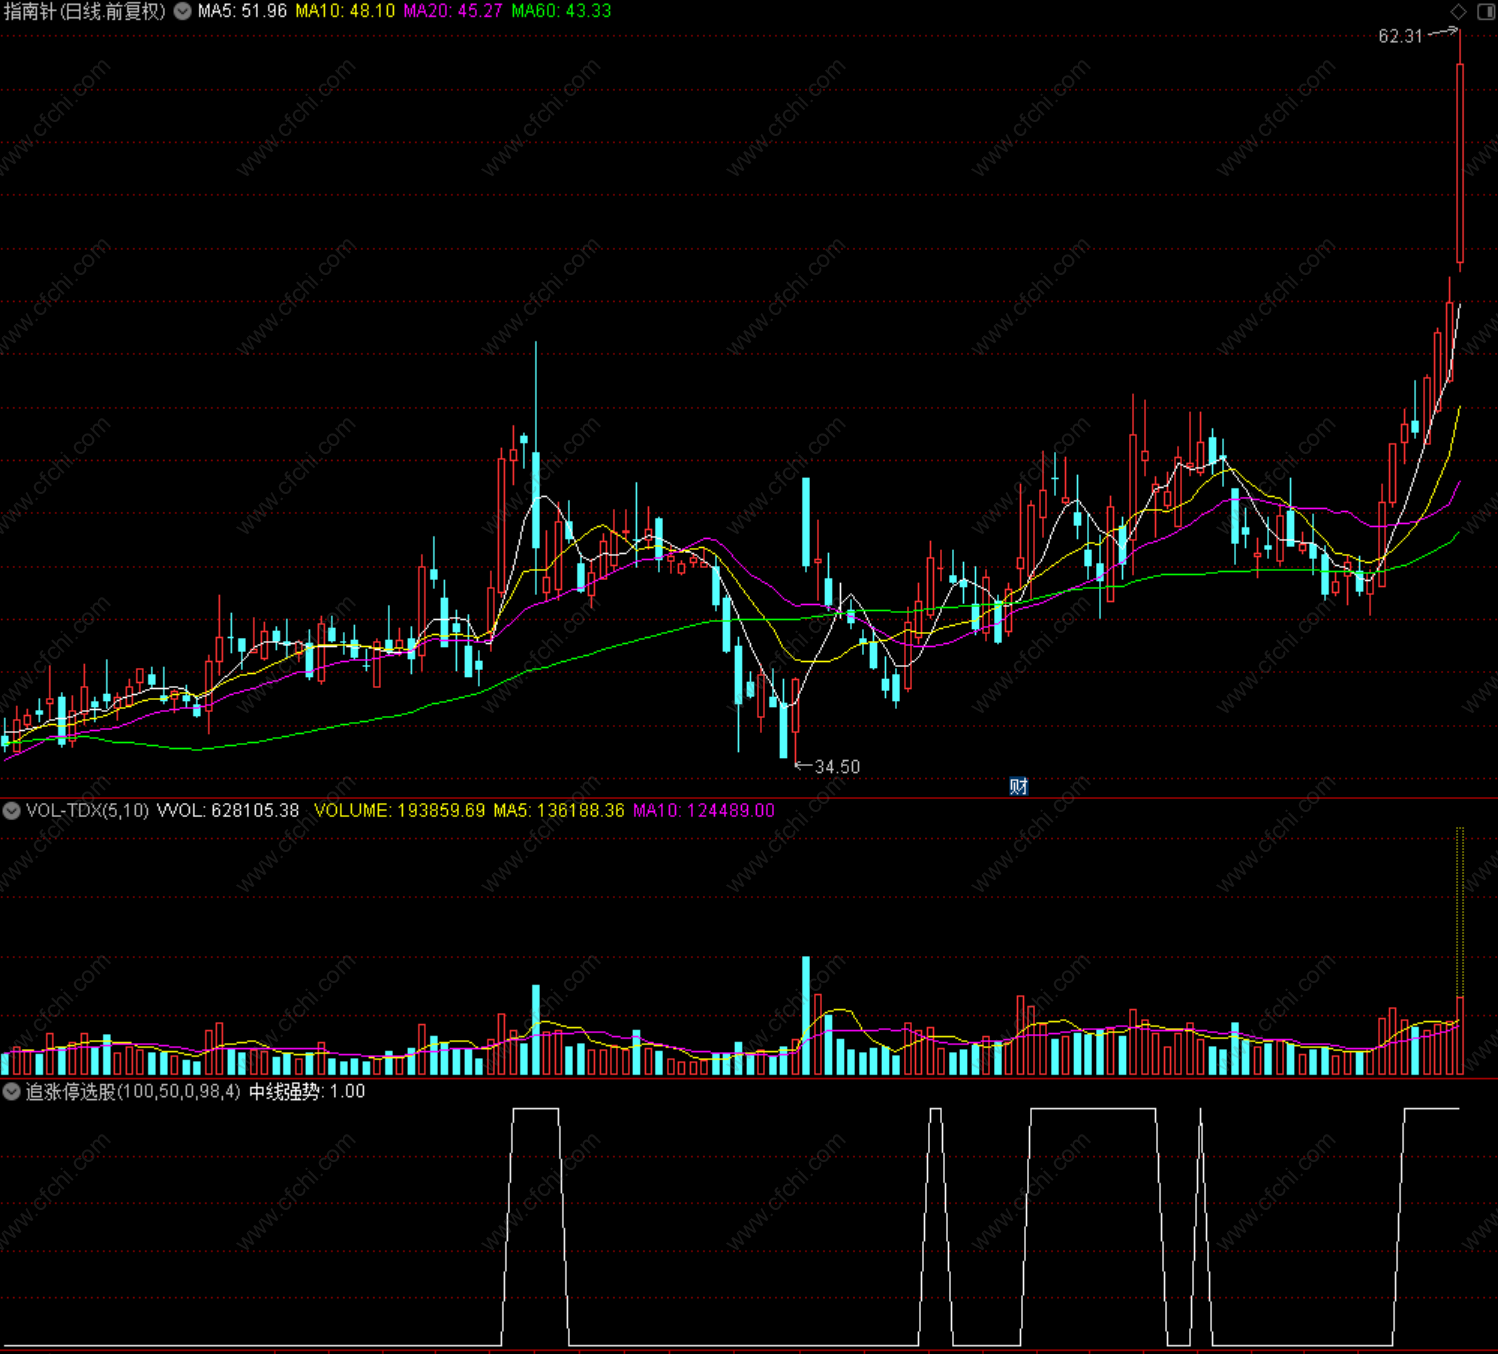Click the MA20: 45.27 indicator label

pos(453,11)
